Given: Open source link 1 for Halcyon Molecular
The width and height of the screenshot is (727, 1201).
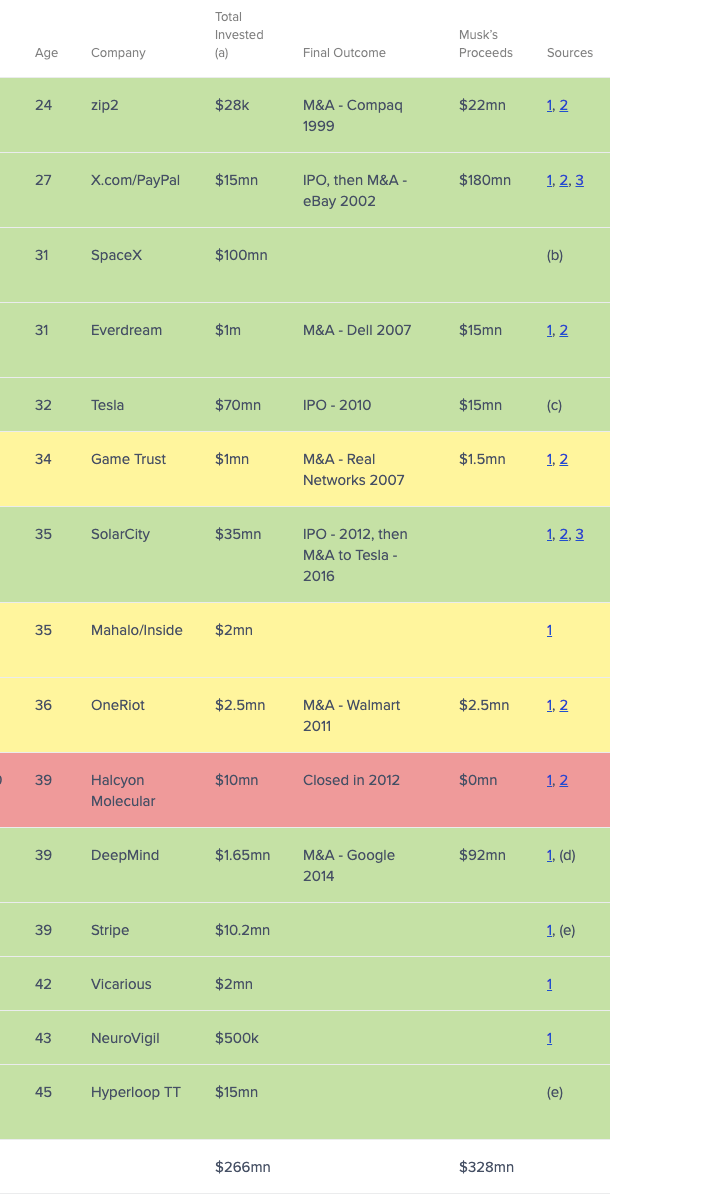Looking at the screenshot, I should coord(550,780).
